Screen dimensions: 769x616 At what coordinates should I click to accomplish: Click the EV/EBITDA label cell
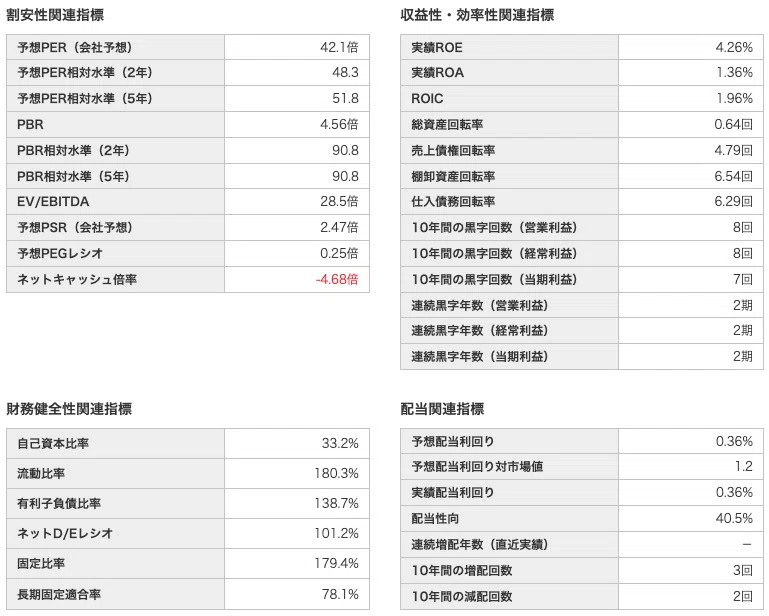click(115, 202)
